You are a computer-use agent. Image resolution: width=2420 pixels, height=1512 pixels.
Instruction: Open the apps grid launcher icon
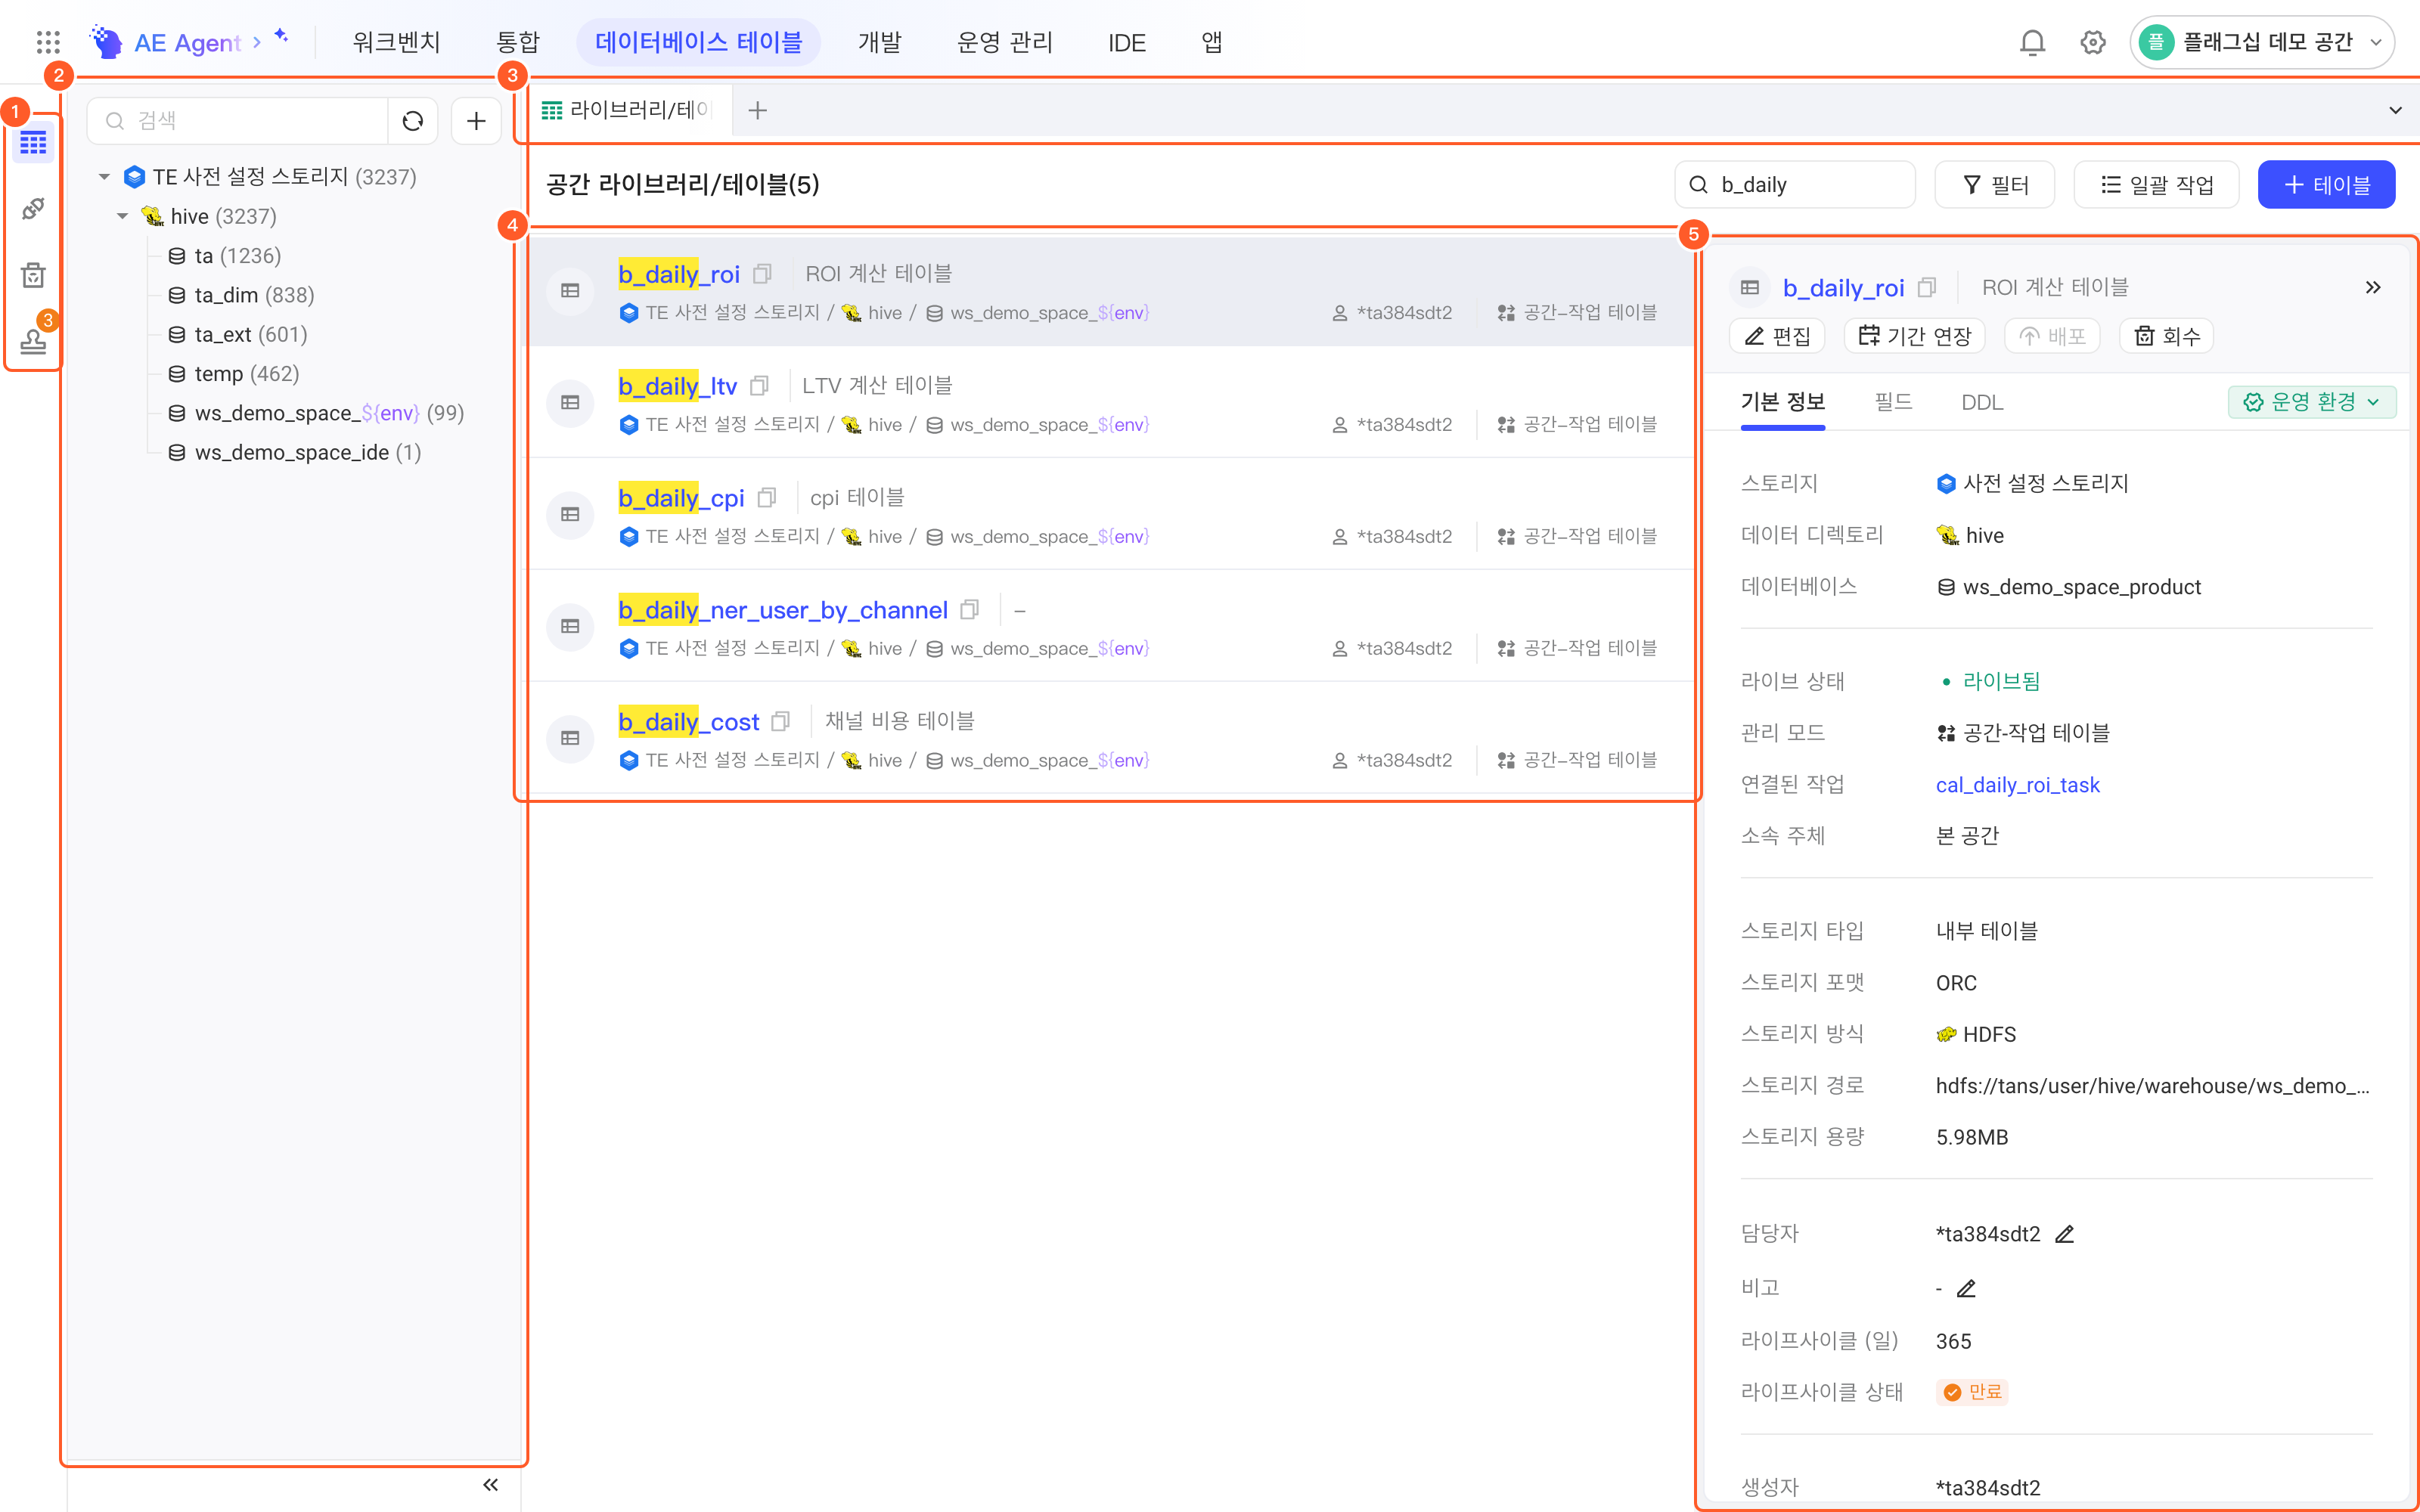tap(48, 42)
